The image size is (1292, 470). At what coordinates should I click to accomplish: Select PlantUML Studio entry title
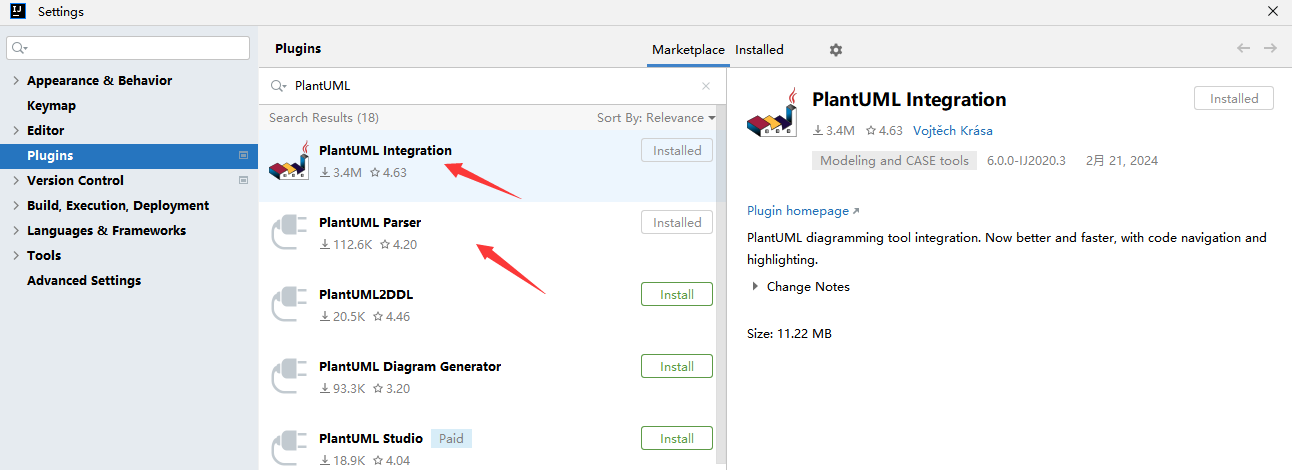click(x=371, y=439)
